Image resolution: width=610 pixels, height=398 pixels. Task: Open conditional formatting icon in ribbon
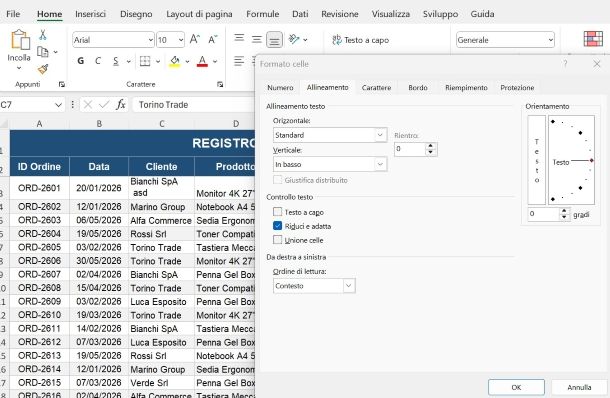click(593, 39)
